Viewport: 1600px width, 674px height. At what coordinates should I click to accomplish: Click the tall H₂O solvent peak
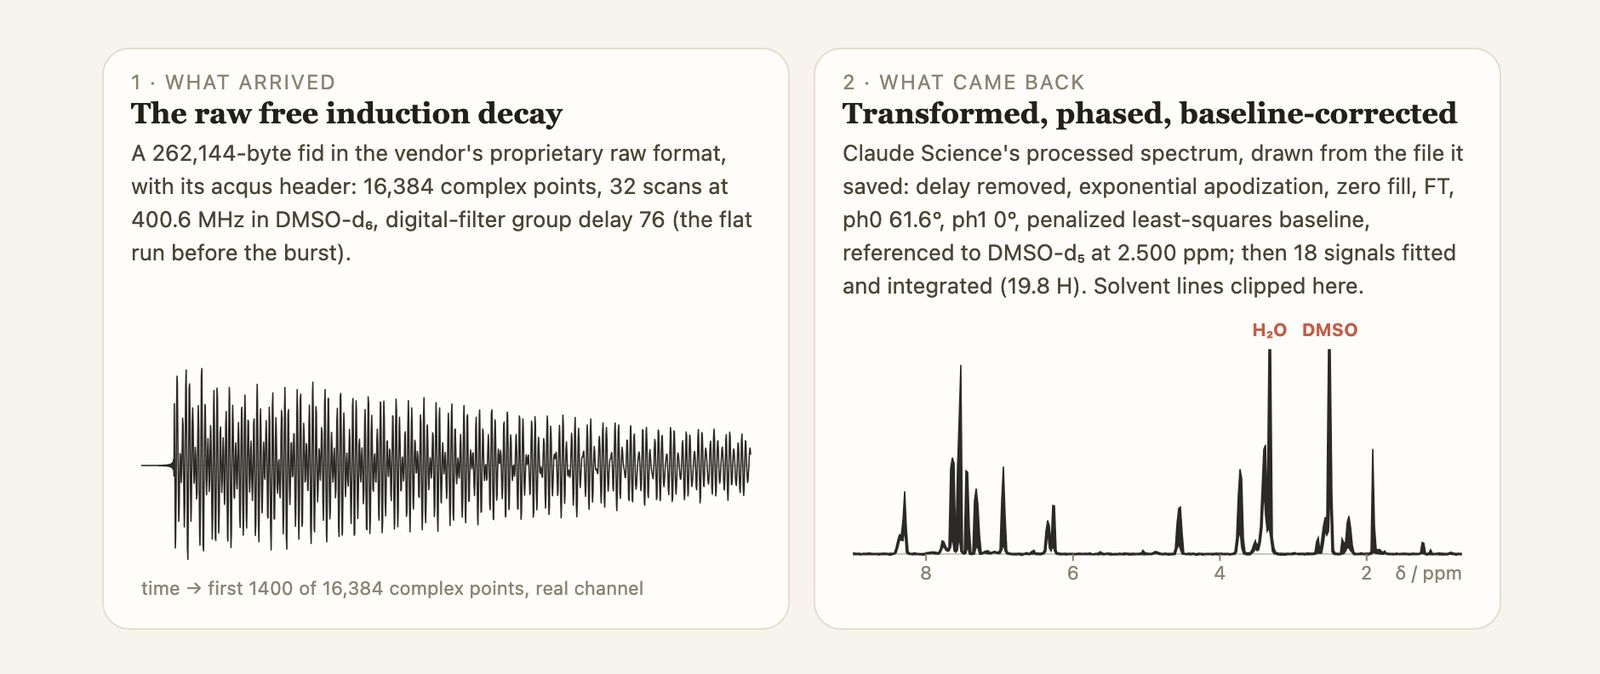coord(1270,450)
